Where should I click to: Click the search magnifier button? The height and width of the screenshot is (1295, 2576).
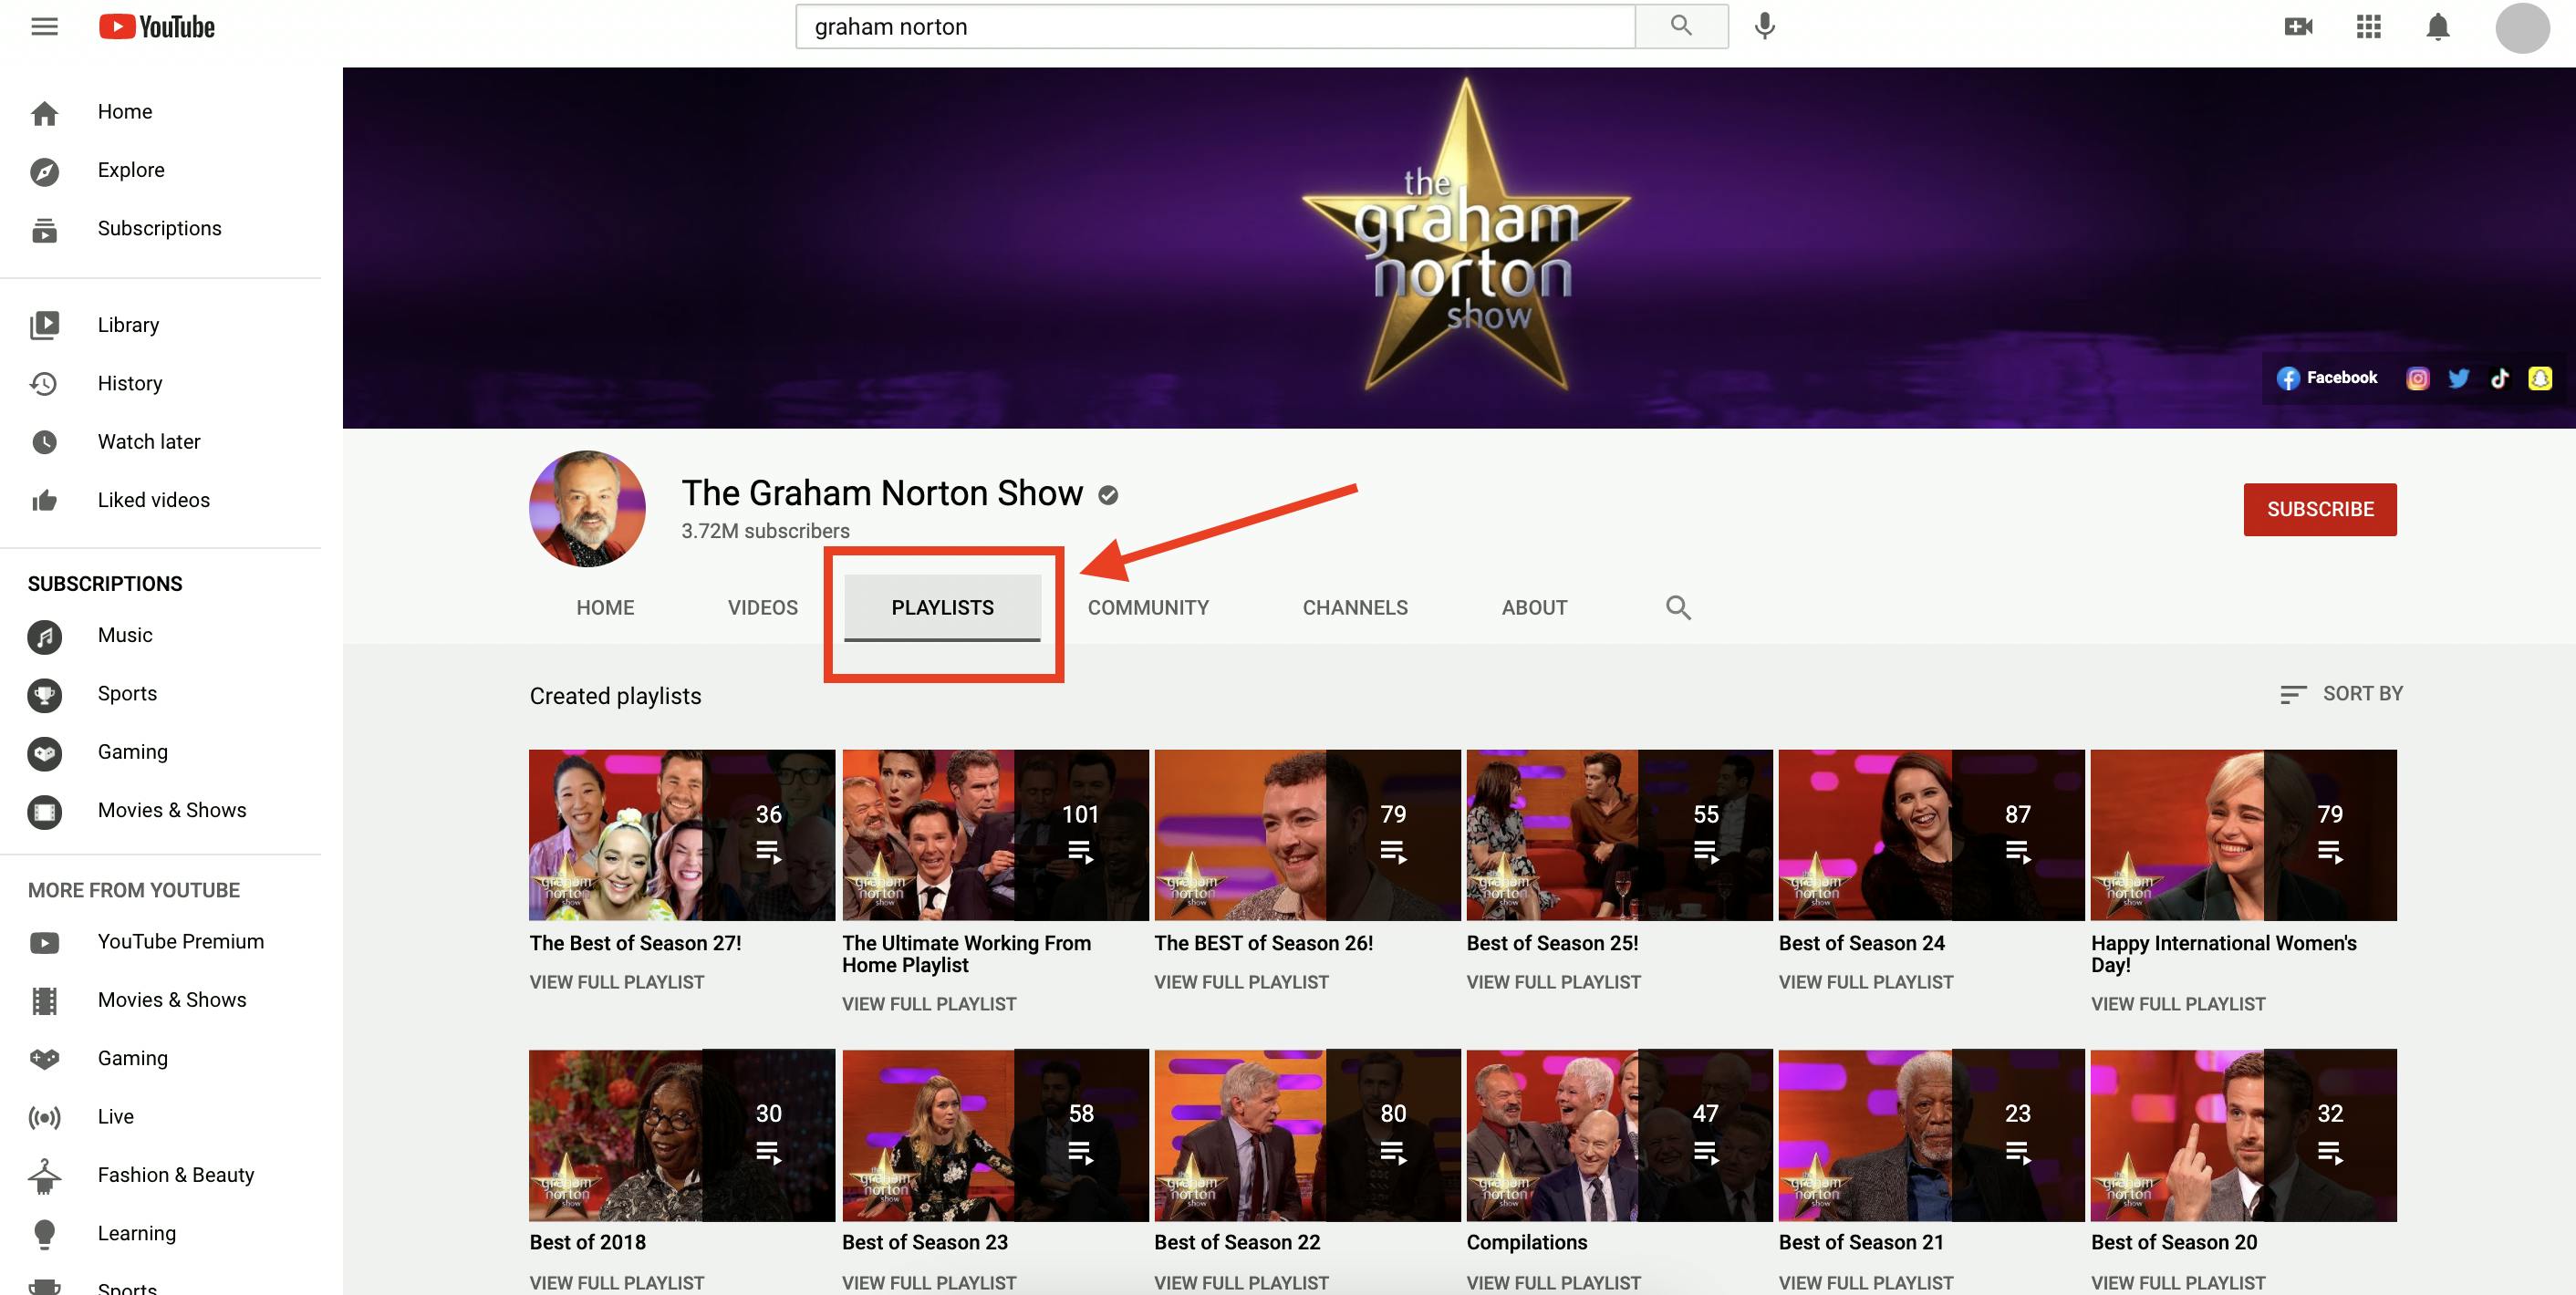(1681, 26)
